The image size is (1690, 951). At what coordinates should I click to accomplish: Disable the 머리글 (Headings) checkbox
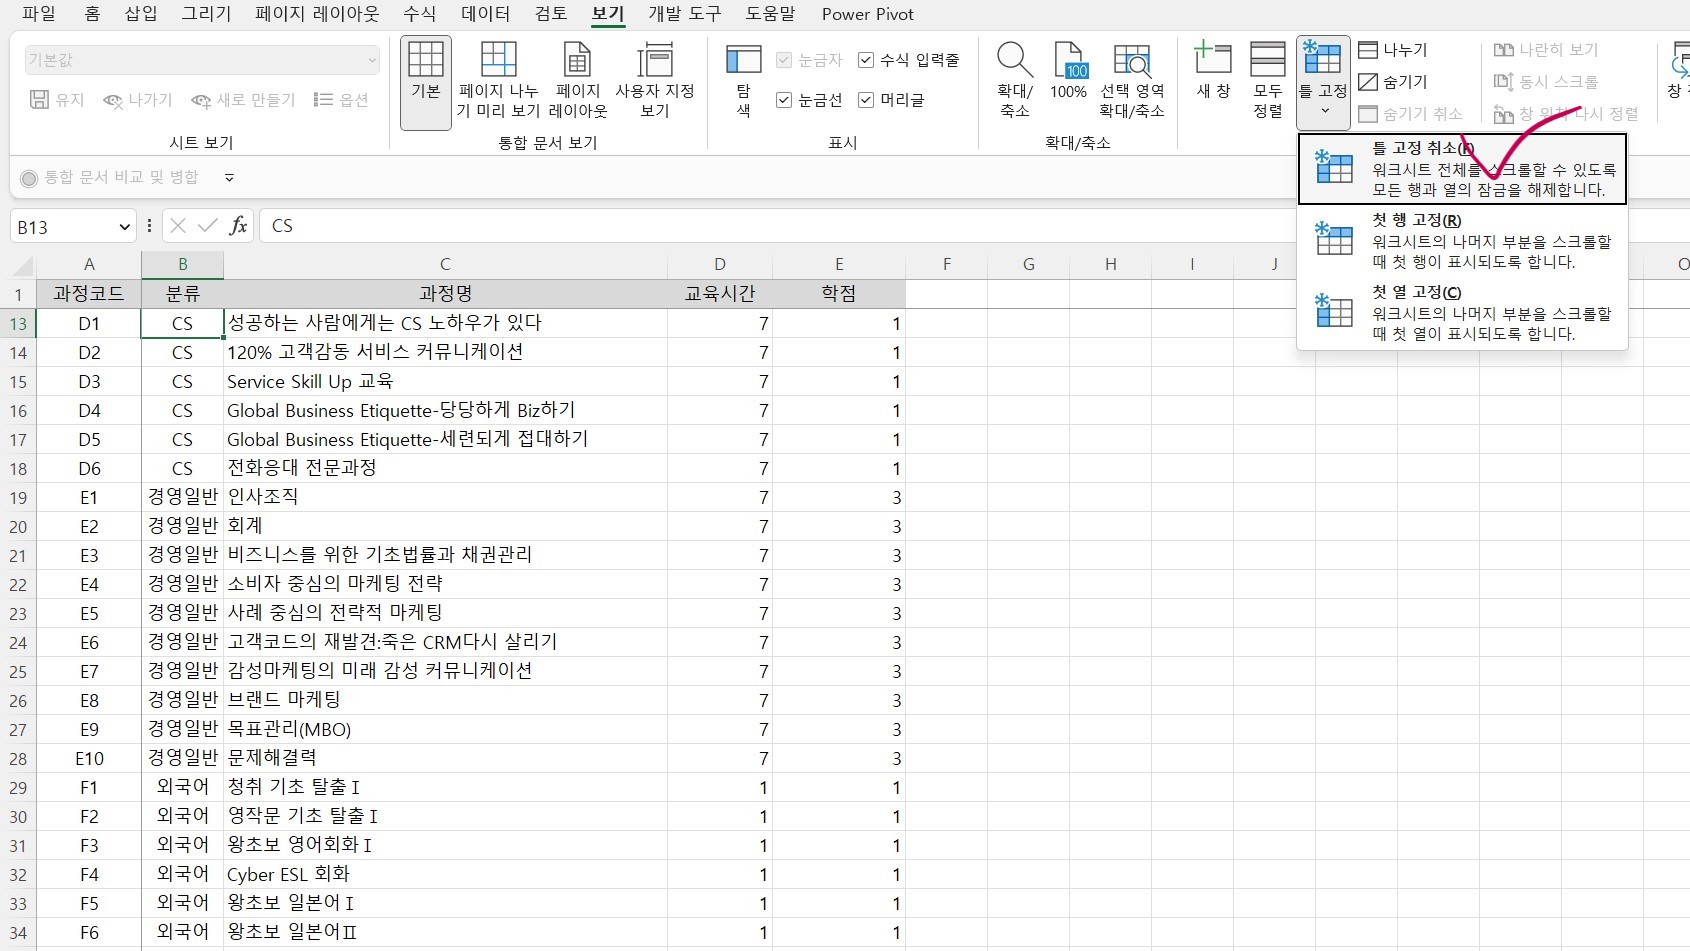pos(864,99)
